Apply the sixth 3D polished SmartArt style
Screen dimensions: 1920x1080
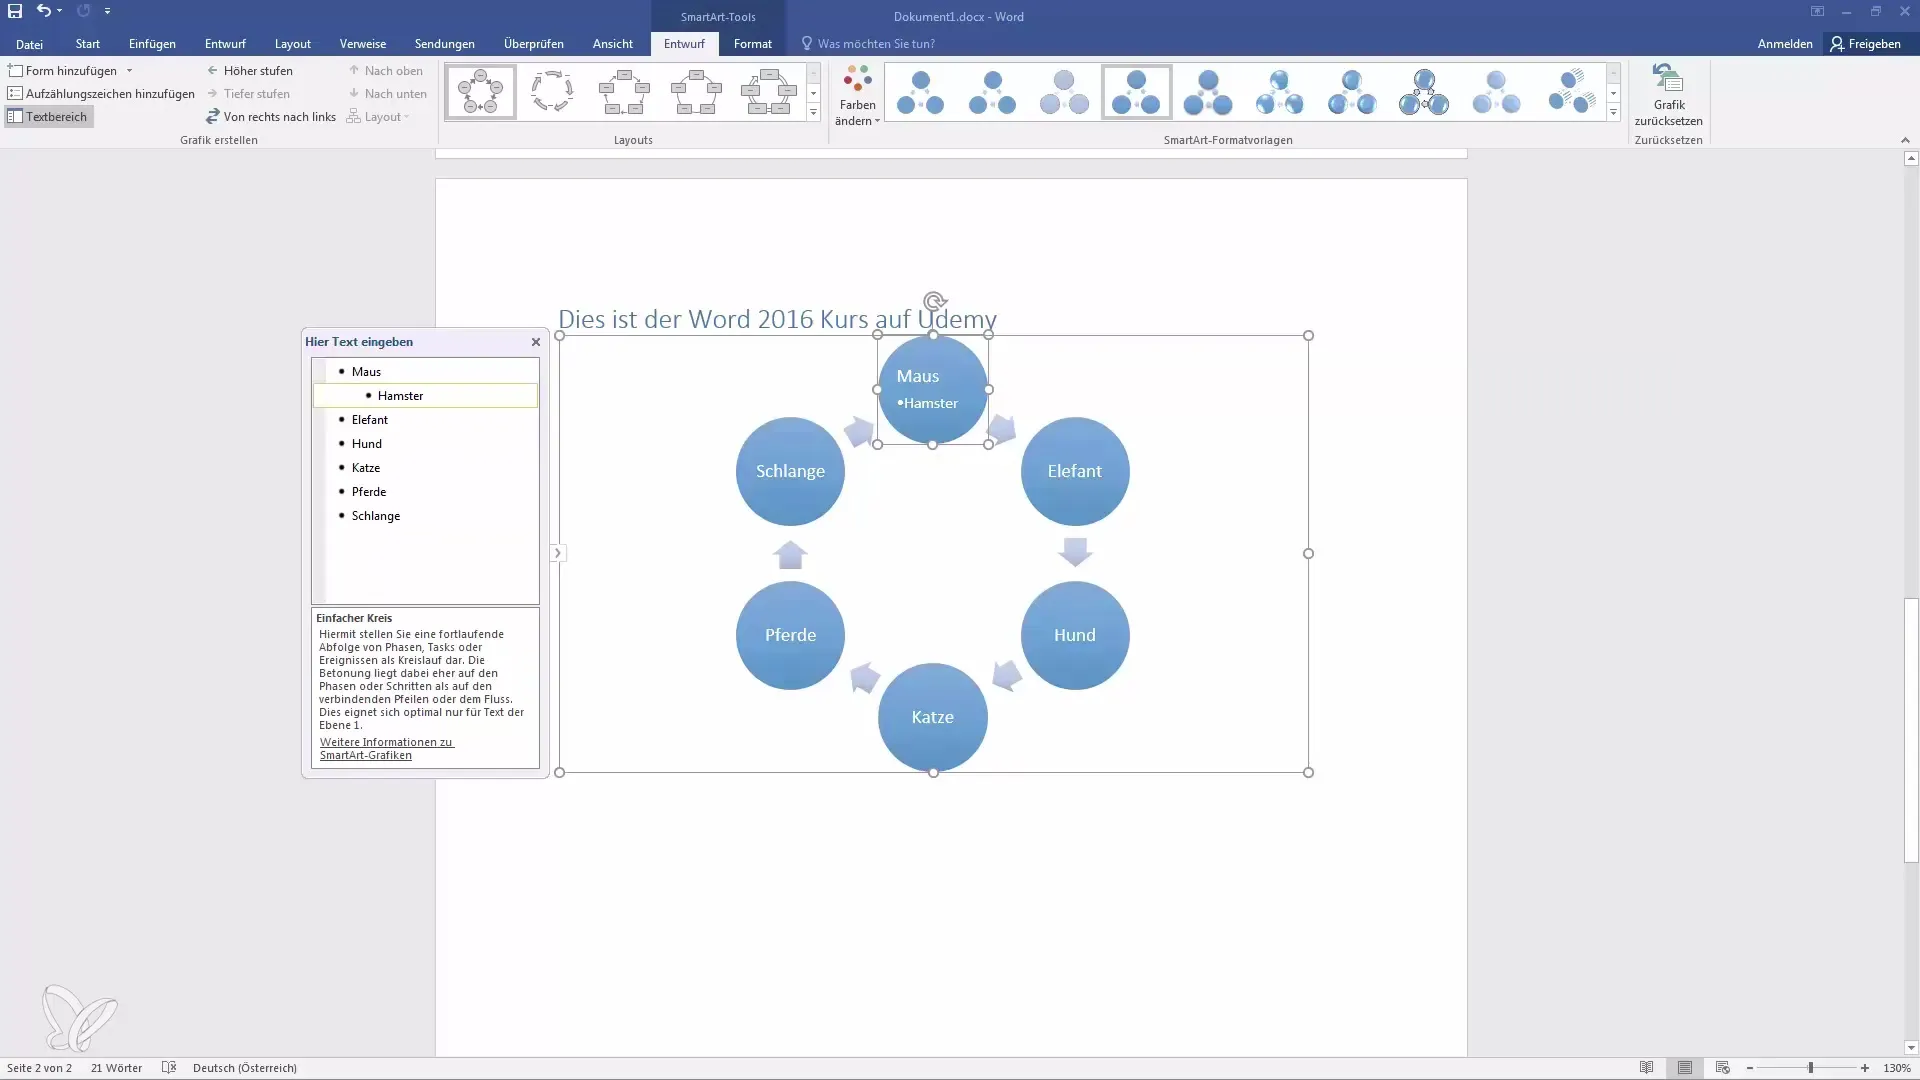tap(1281, 92)
